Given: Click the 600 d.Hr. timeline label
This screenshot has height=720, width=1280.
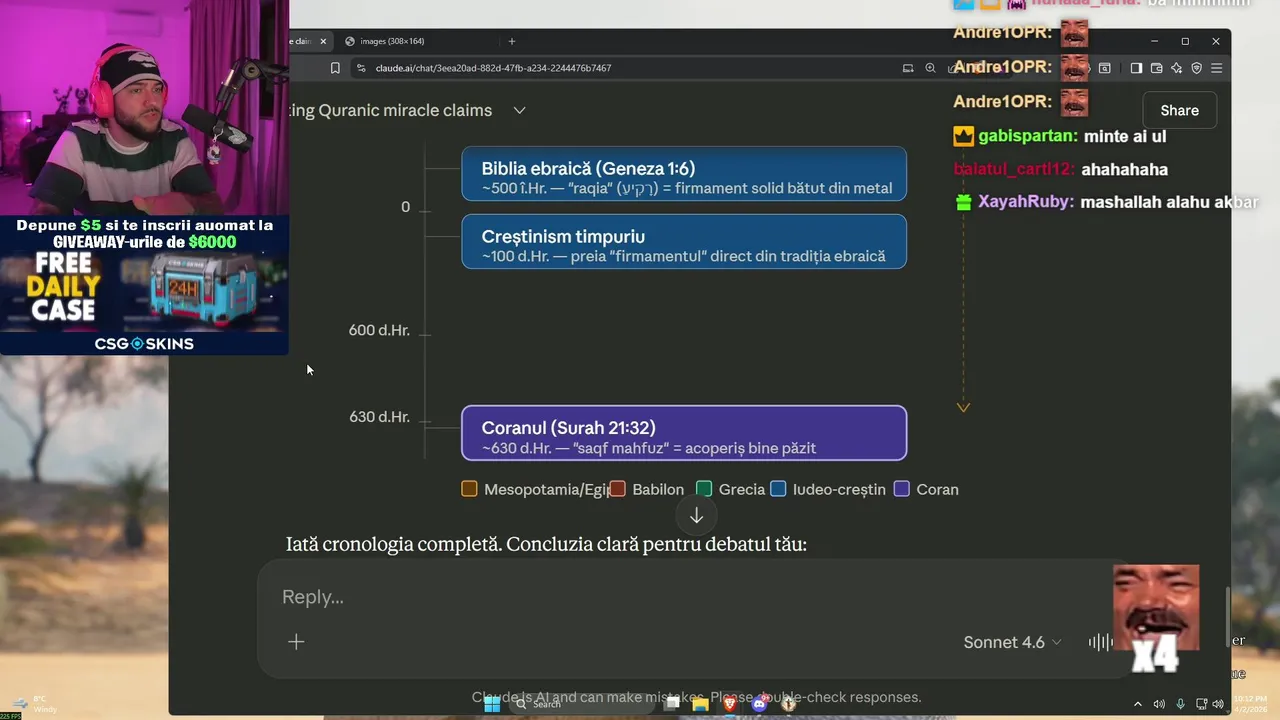Looking at the screenshot, I should pyautogui.click(x=379, y=330).
